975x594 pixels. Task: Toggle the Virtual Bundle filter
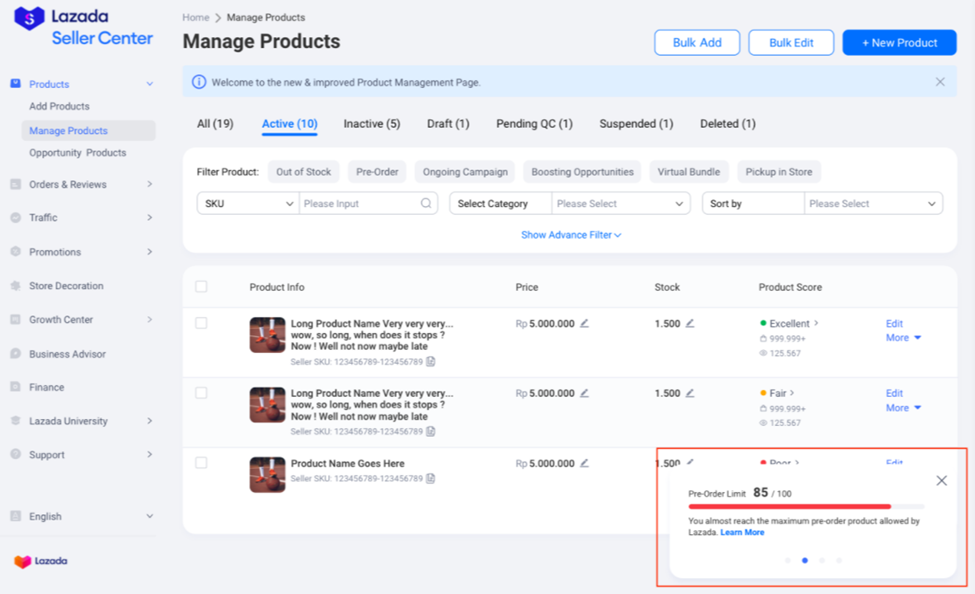[689, 172]
